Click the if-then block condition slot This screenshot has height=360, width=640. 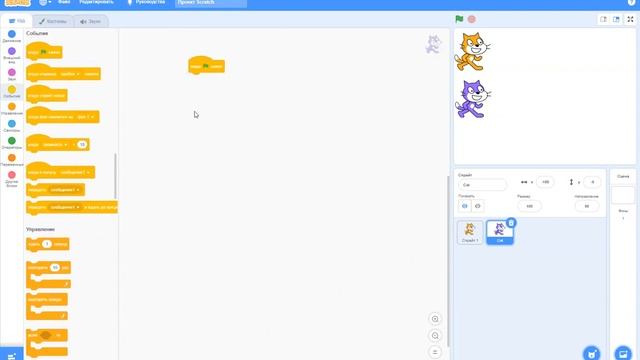click(x=46, y=335)
